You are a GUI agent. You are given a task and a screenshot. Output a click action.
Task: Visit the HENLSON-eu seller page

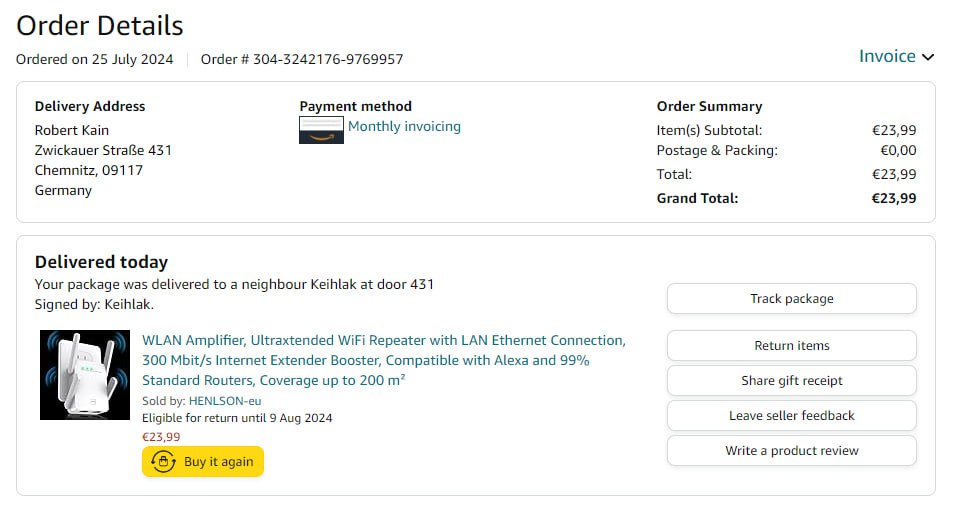point(225,401)
